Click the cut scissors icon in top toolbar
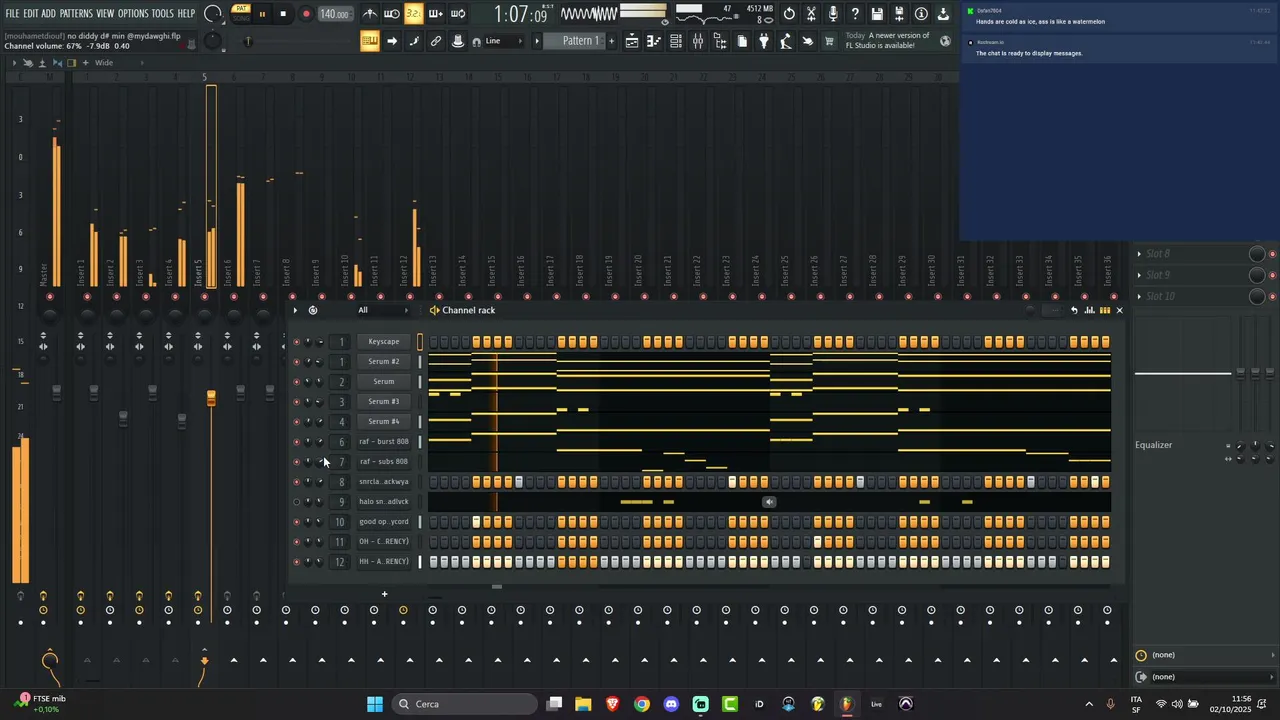1280x720 pixels. click(811, 14)
